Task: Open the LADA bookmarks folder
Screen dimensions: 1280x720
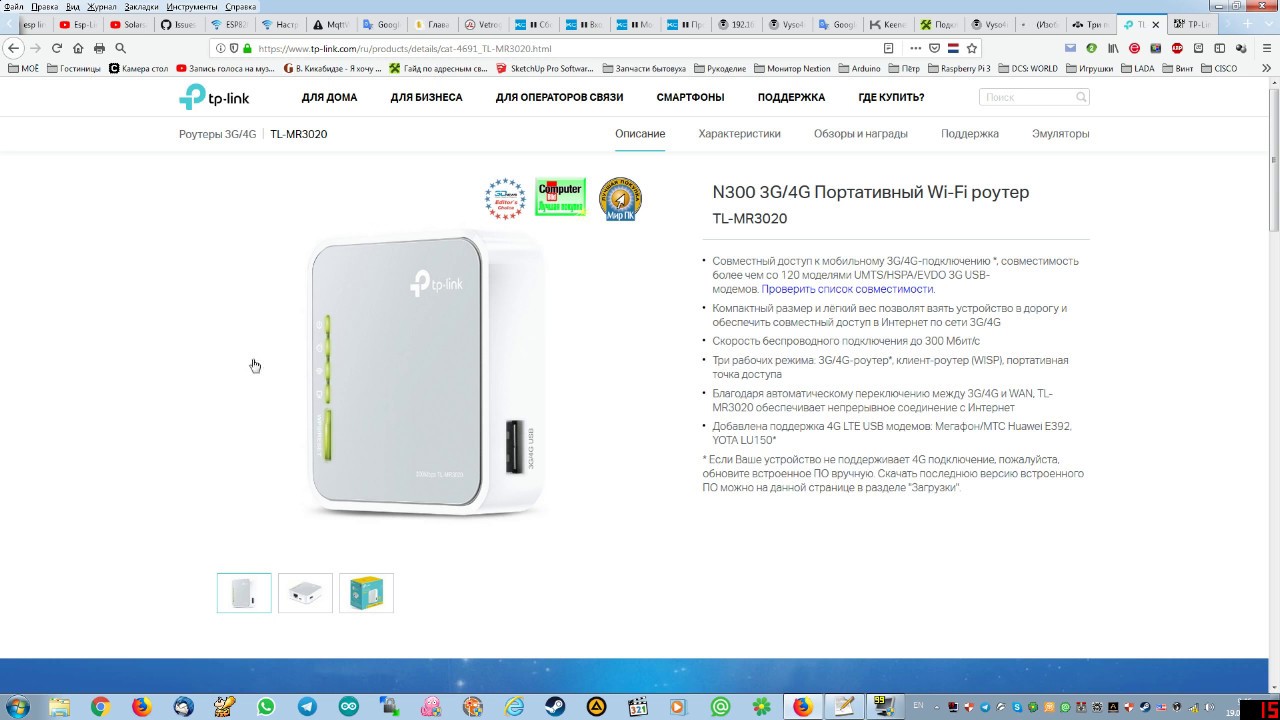Action: coord(1136,68)
